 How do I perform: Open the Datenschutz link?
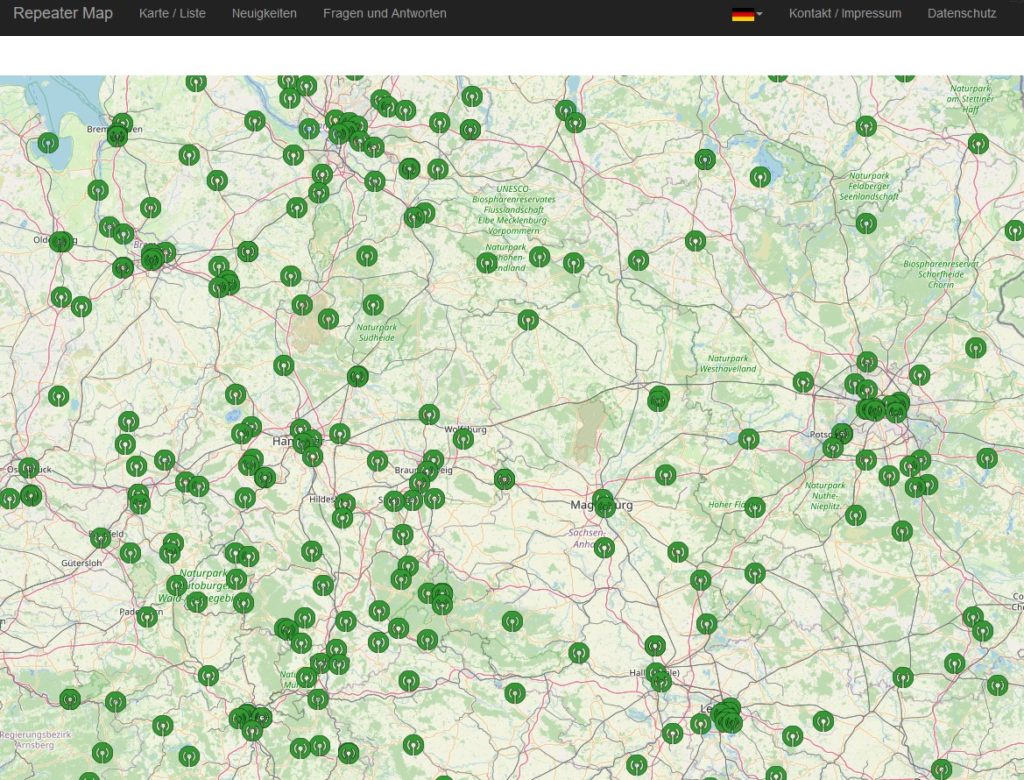961,14
